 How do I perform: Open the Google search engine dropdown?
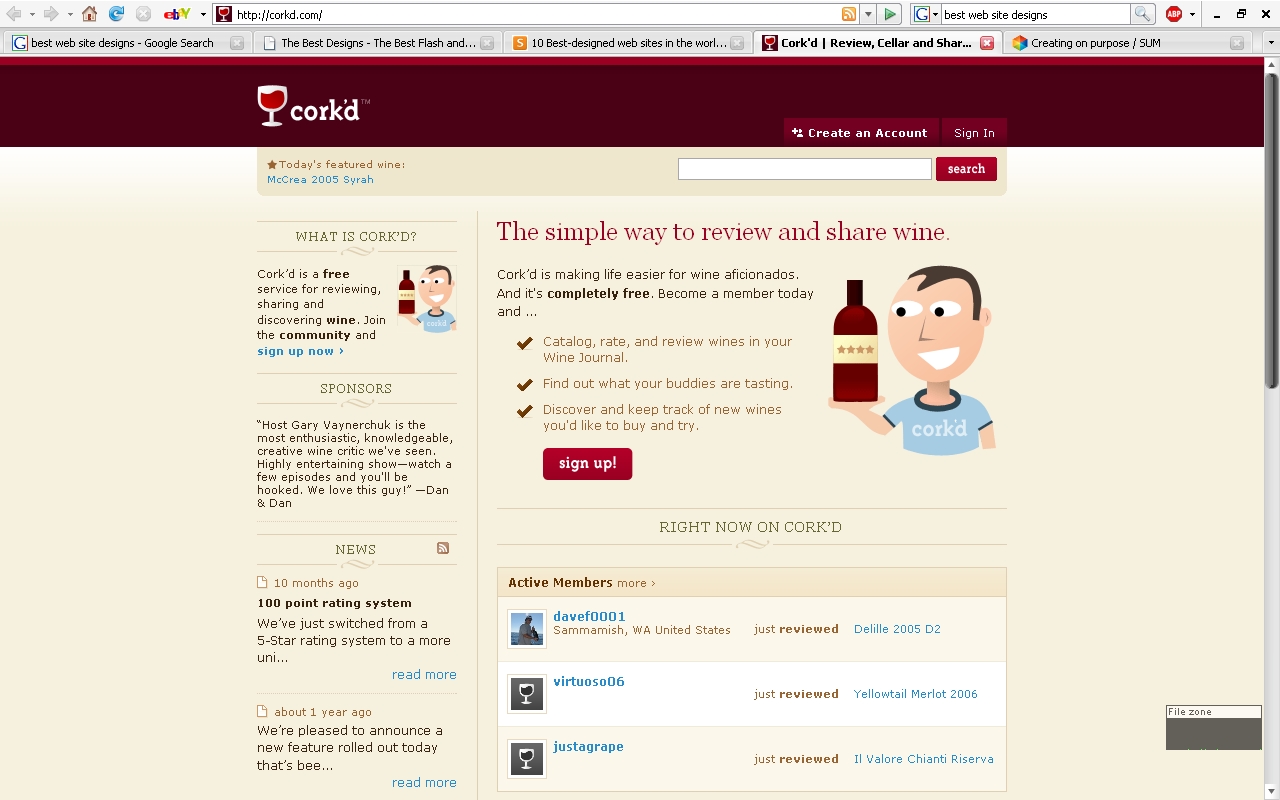coord(926,14)
